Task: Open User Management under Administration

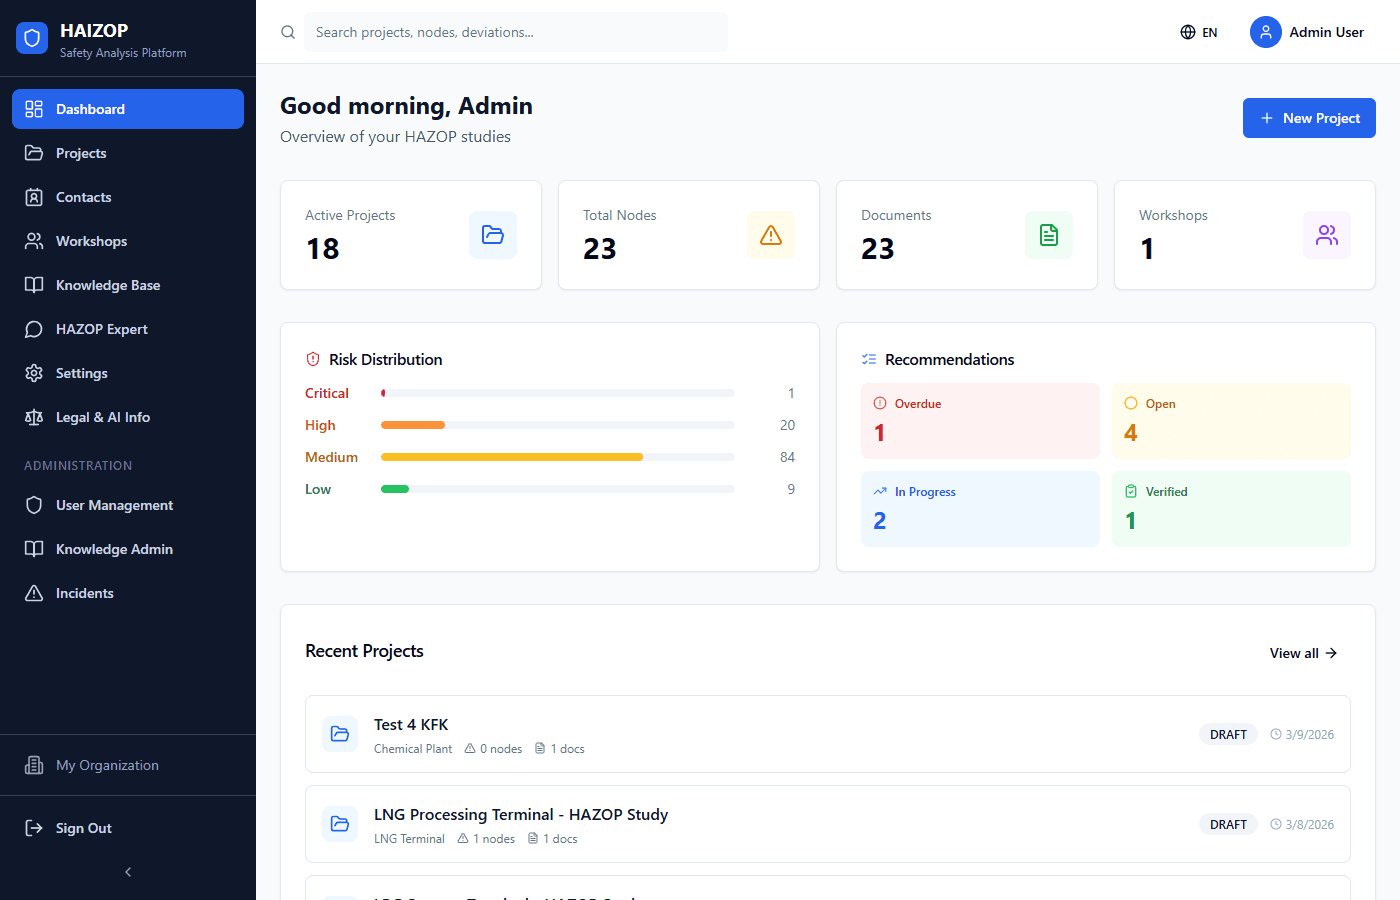Action: (113, 504)
